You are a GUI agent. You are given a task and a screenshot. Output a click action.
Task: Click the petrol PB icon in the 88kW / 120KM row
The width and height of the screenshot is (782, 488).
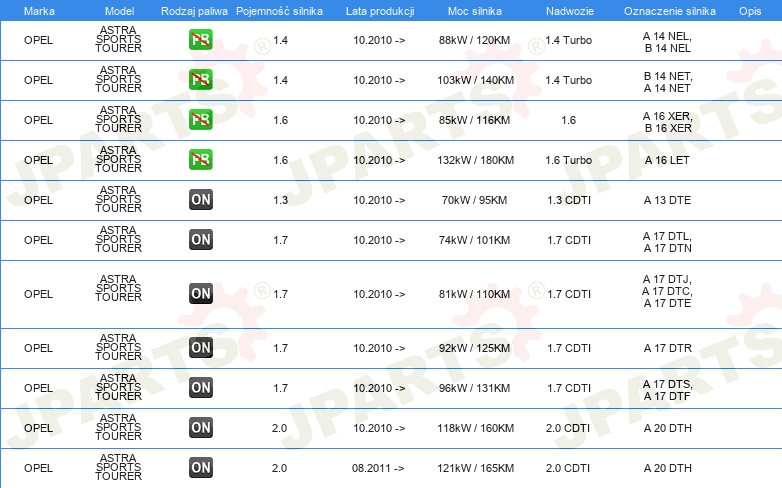(201, 40)
